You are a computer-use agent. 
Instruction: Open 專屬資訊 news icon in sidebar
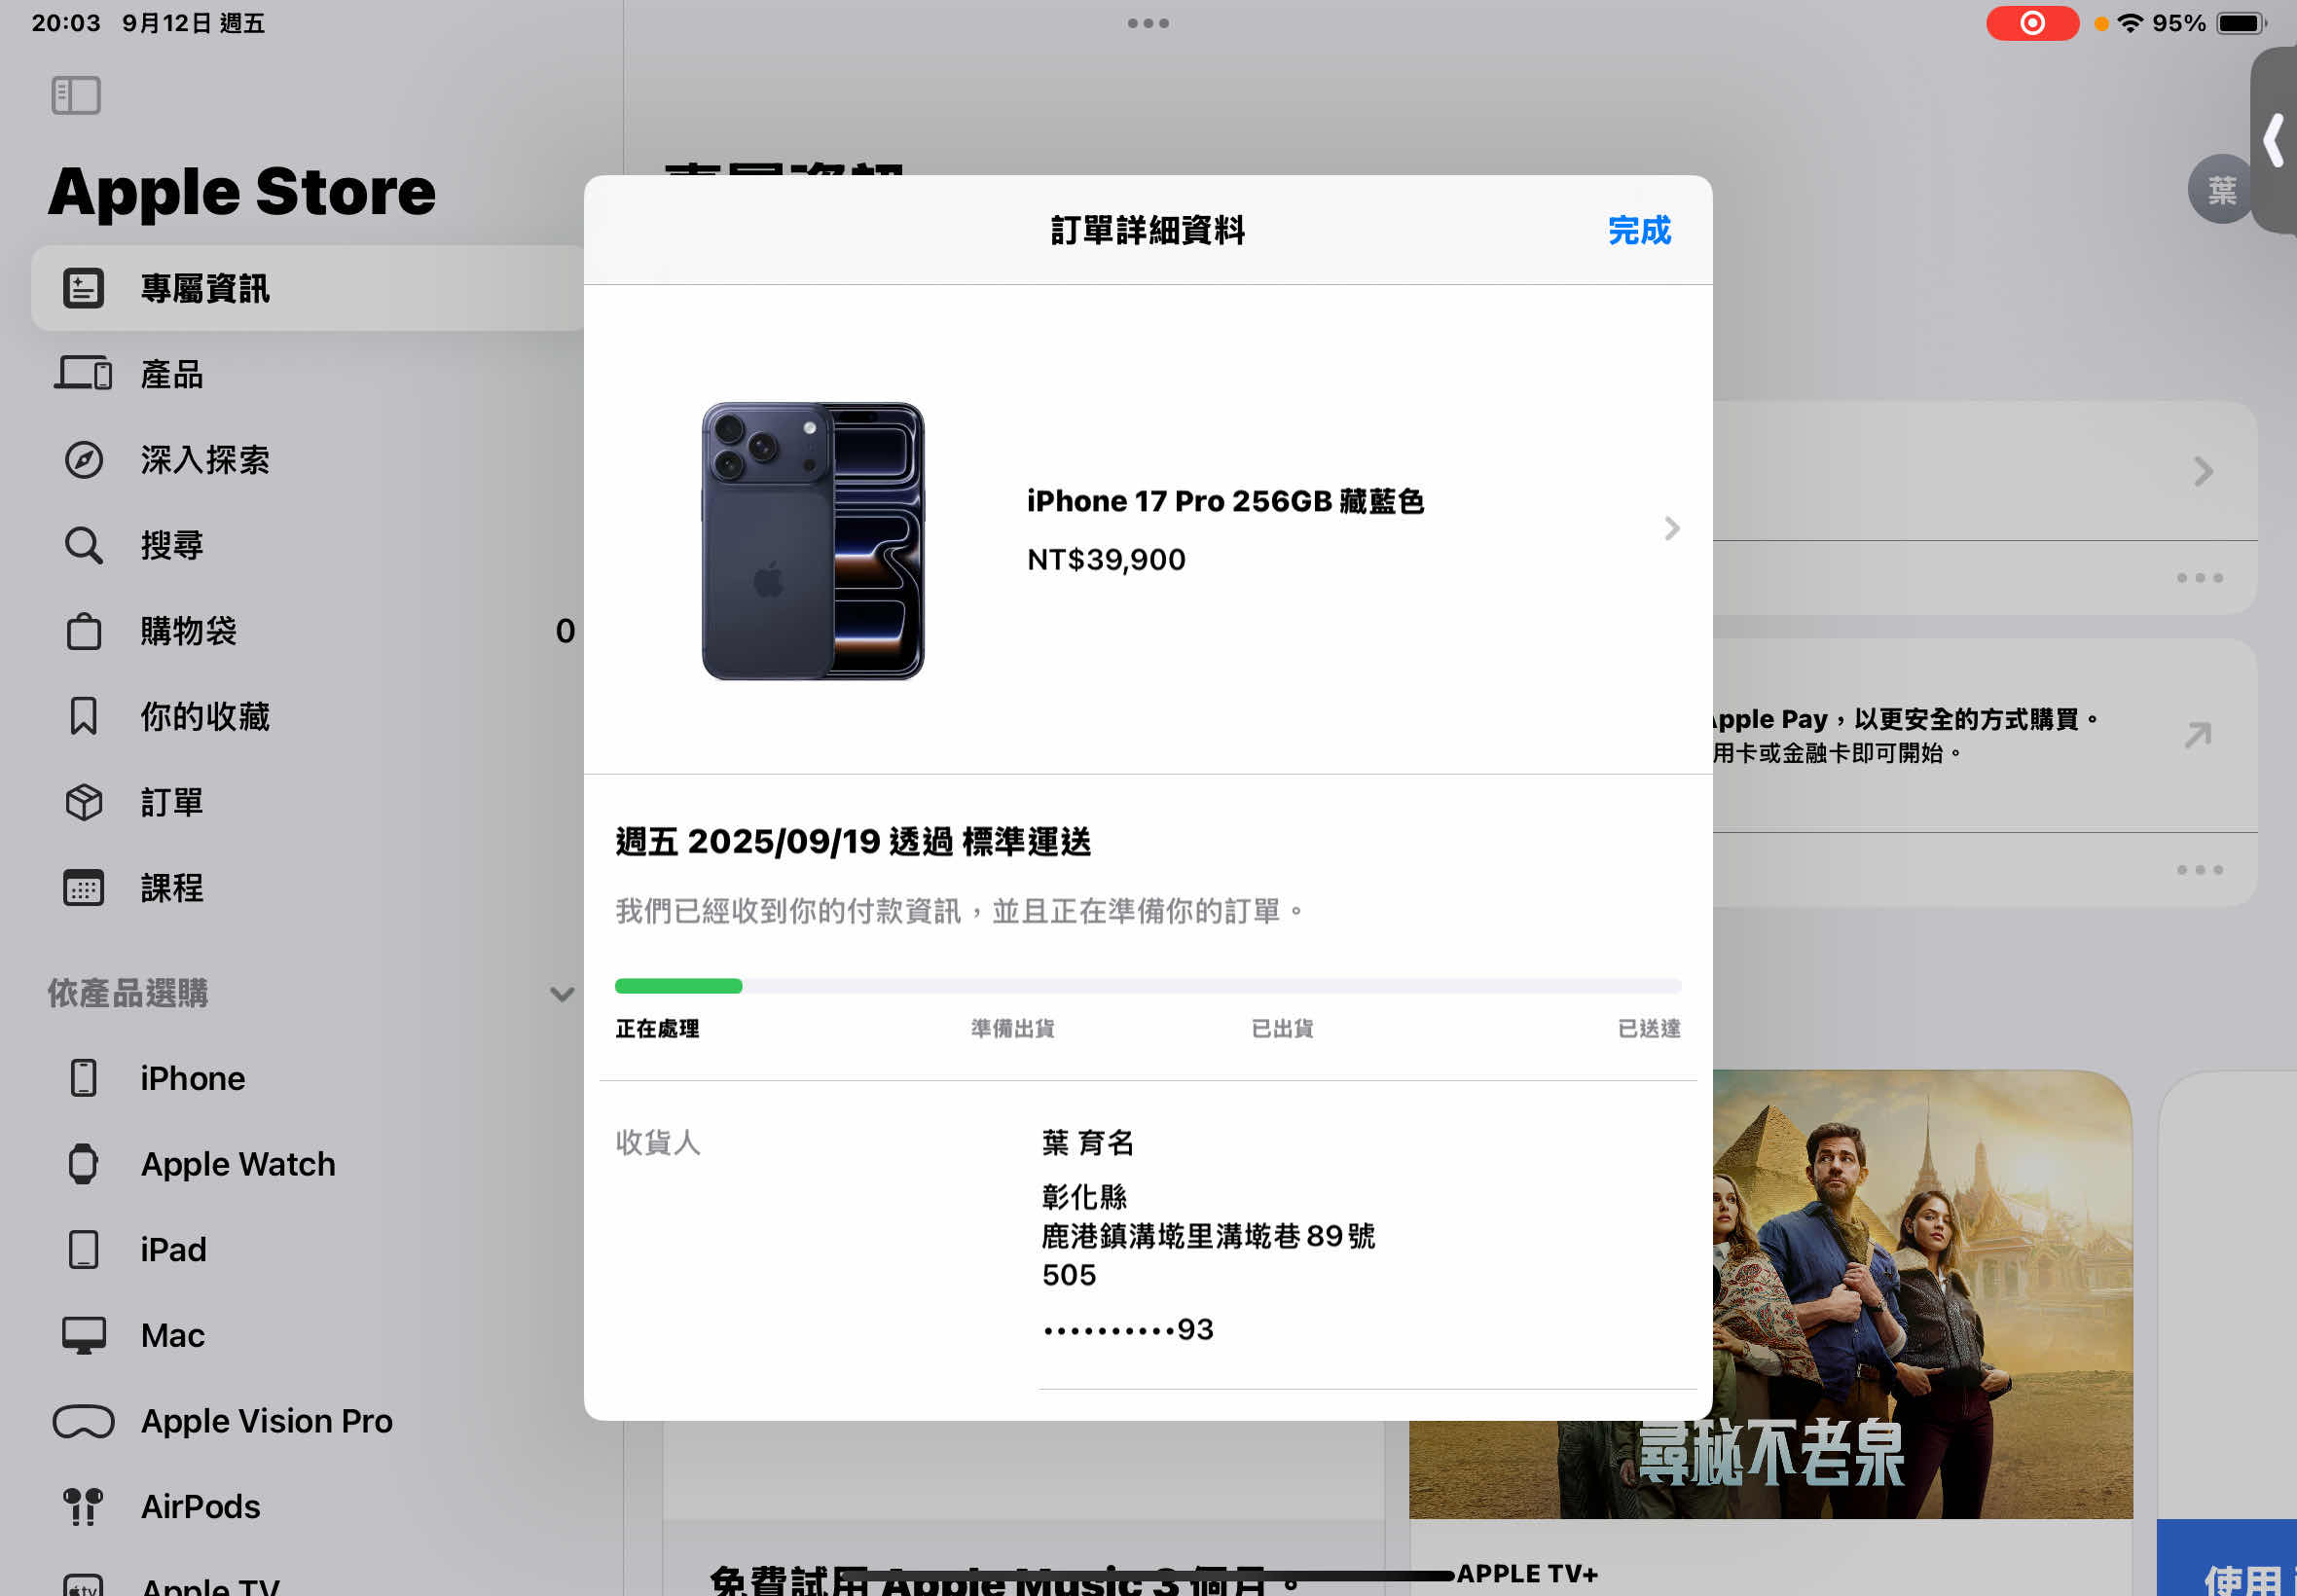click(x=83, y=289)
